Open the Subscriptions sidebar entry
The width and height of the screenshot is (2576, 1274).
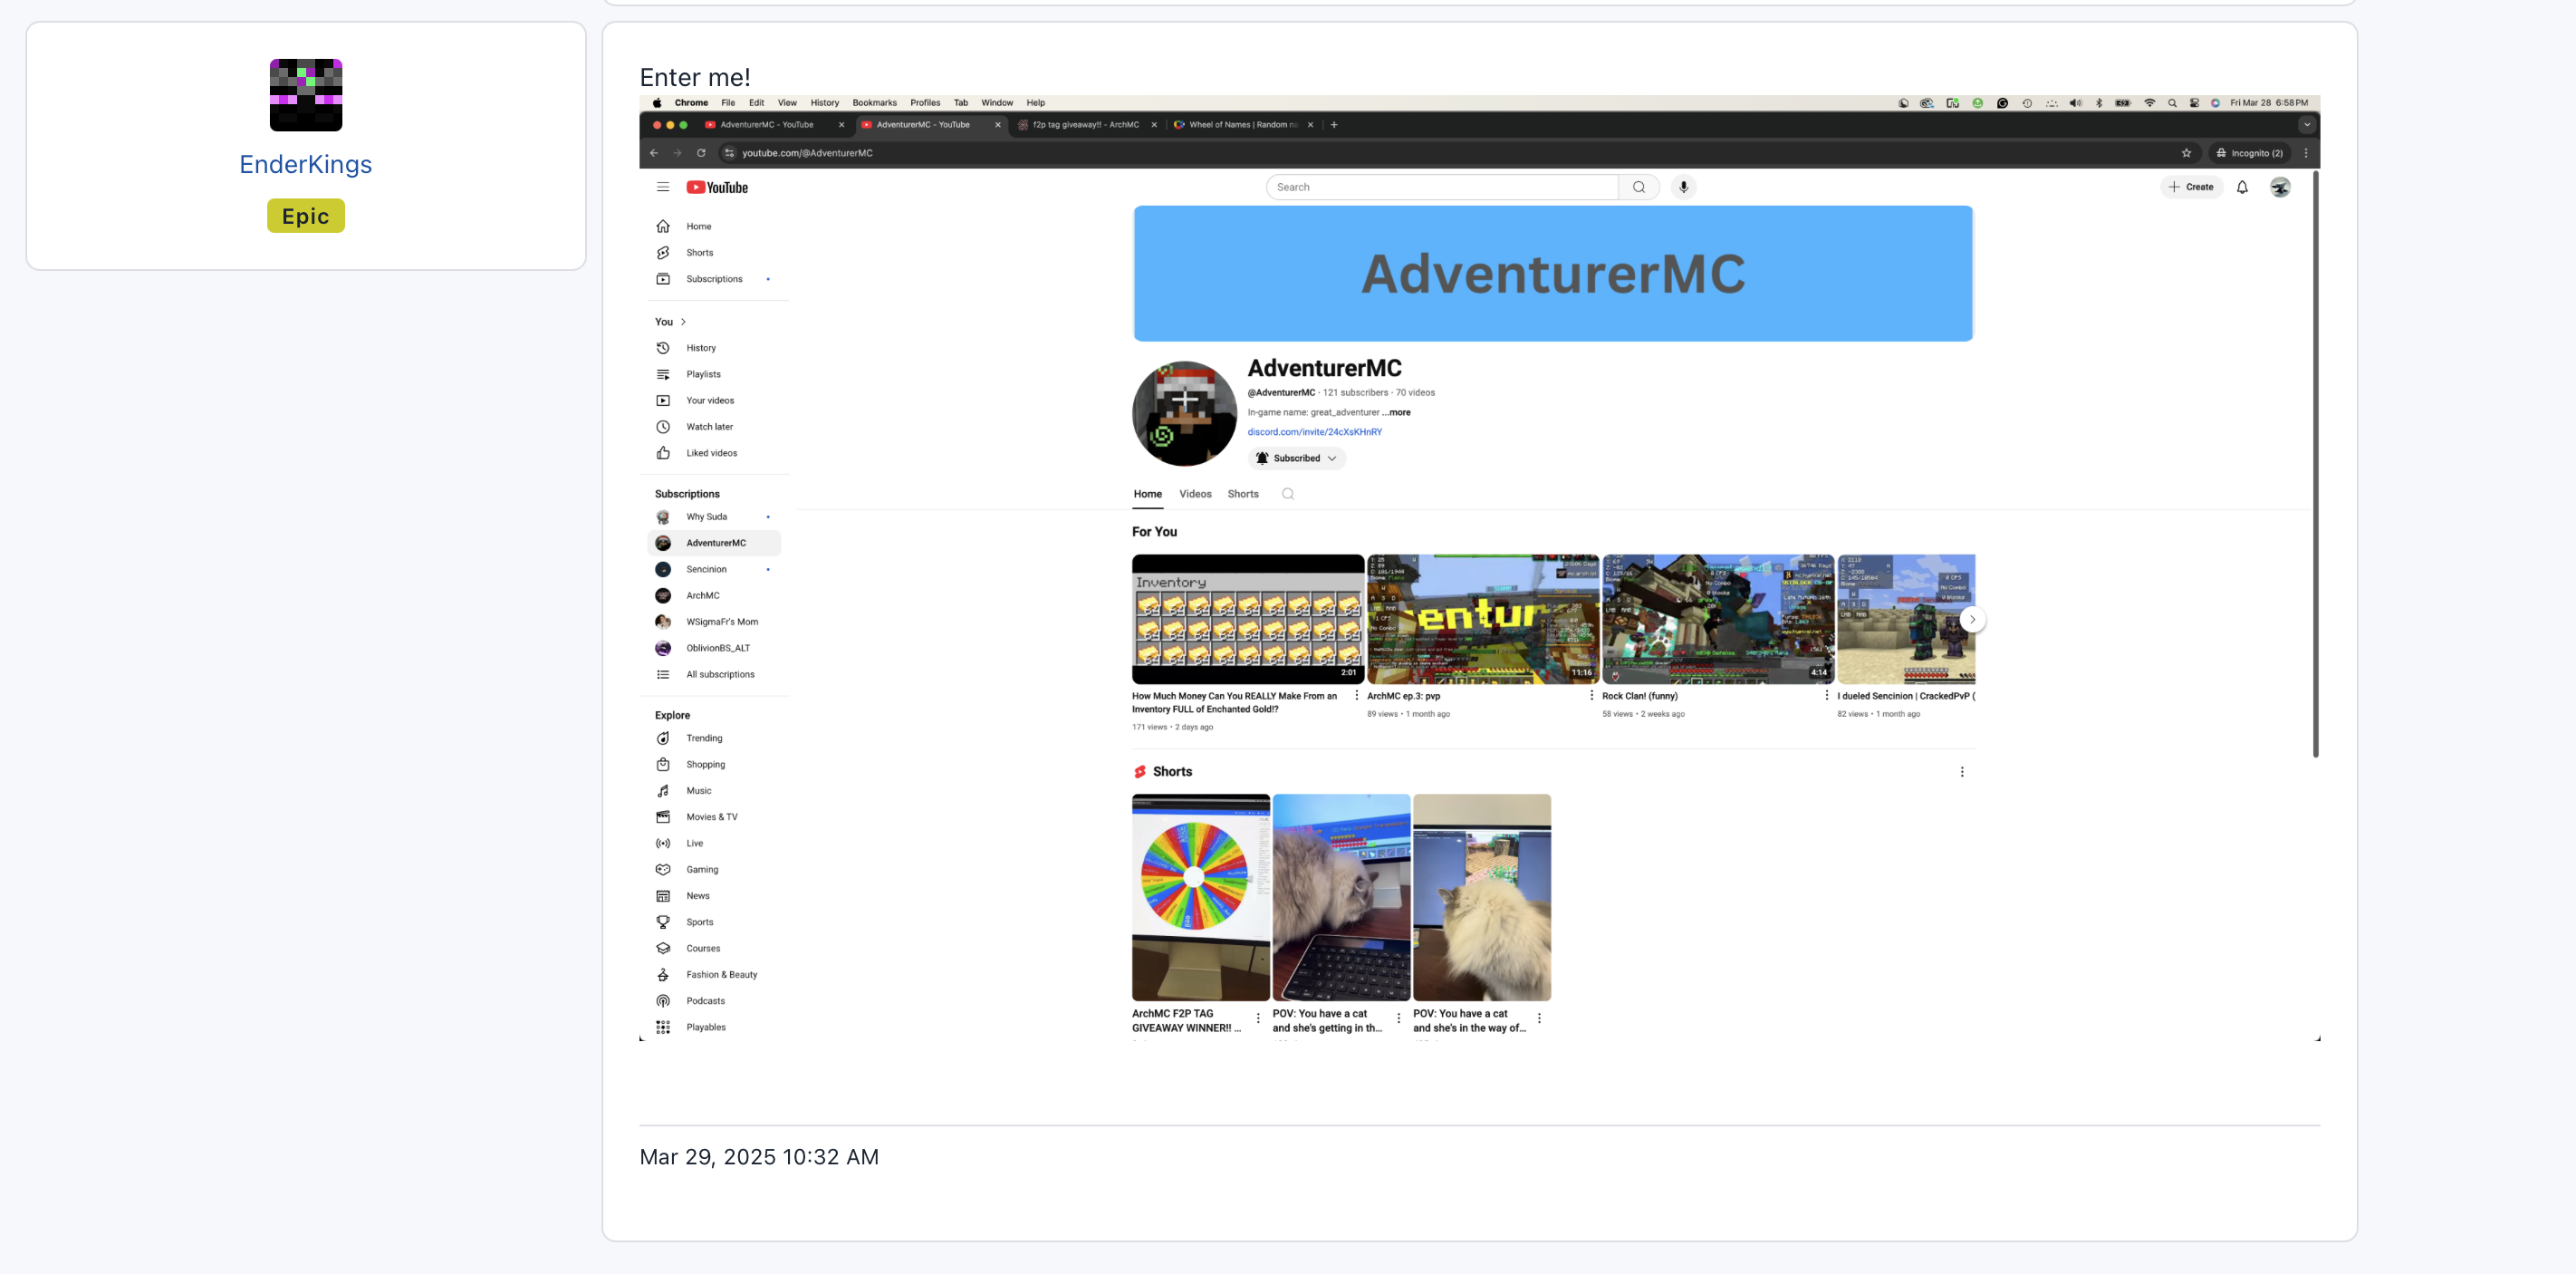[x=714, y=279]
